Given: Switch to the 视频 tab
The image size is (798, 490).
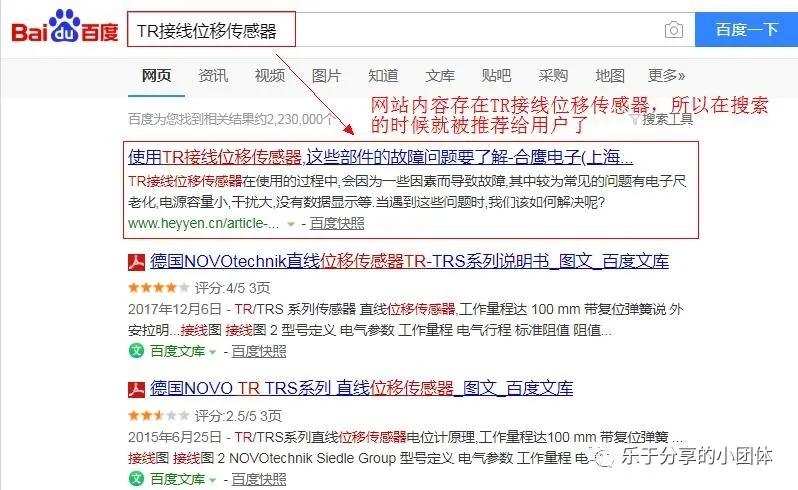Looking at the screenshot, I should (270, 76).
